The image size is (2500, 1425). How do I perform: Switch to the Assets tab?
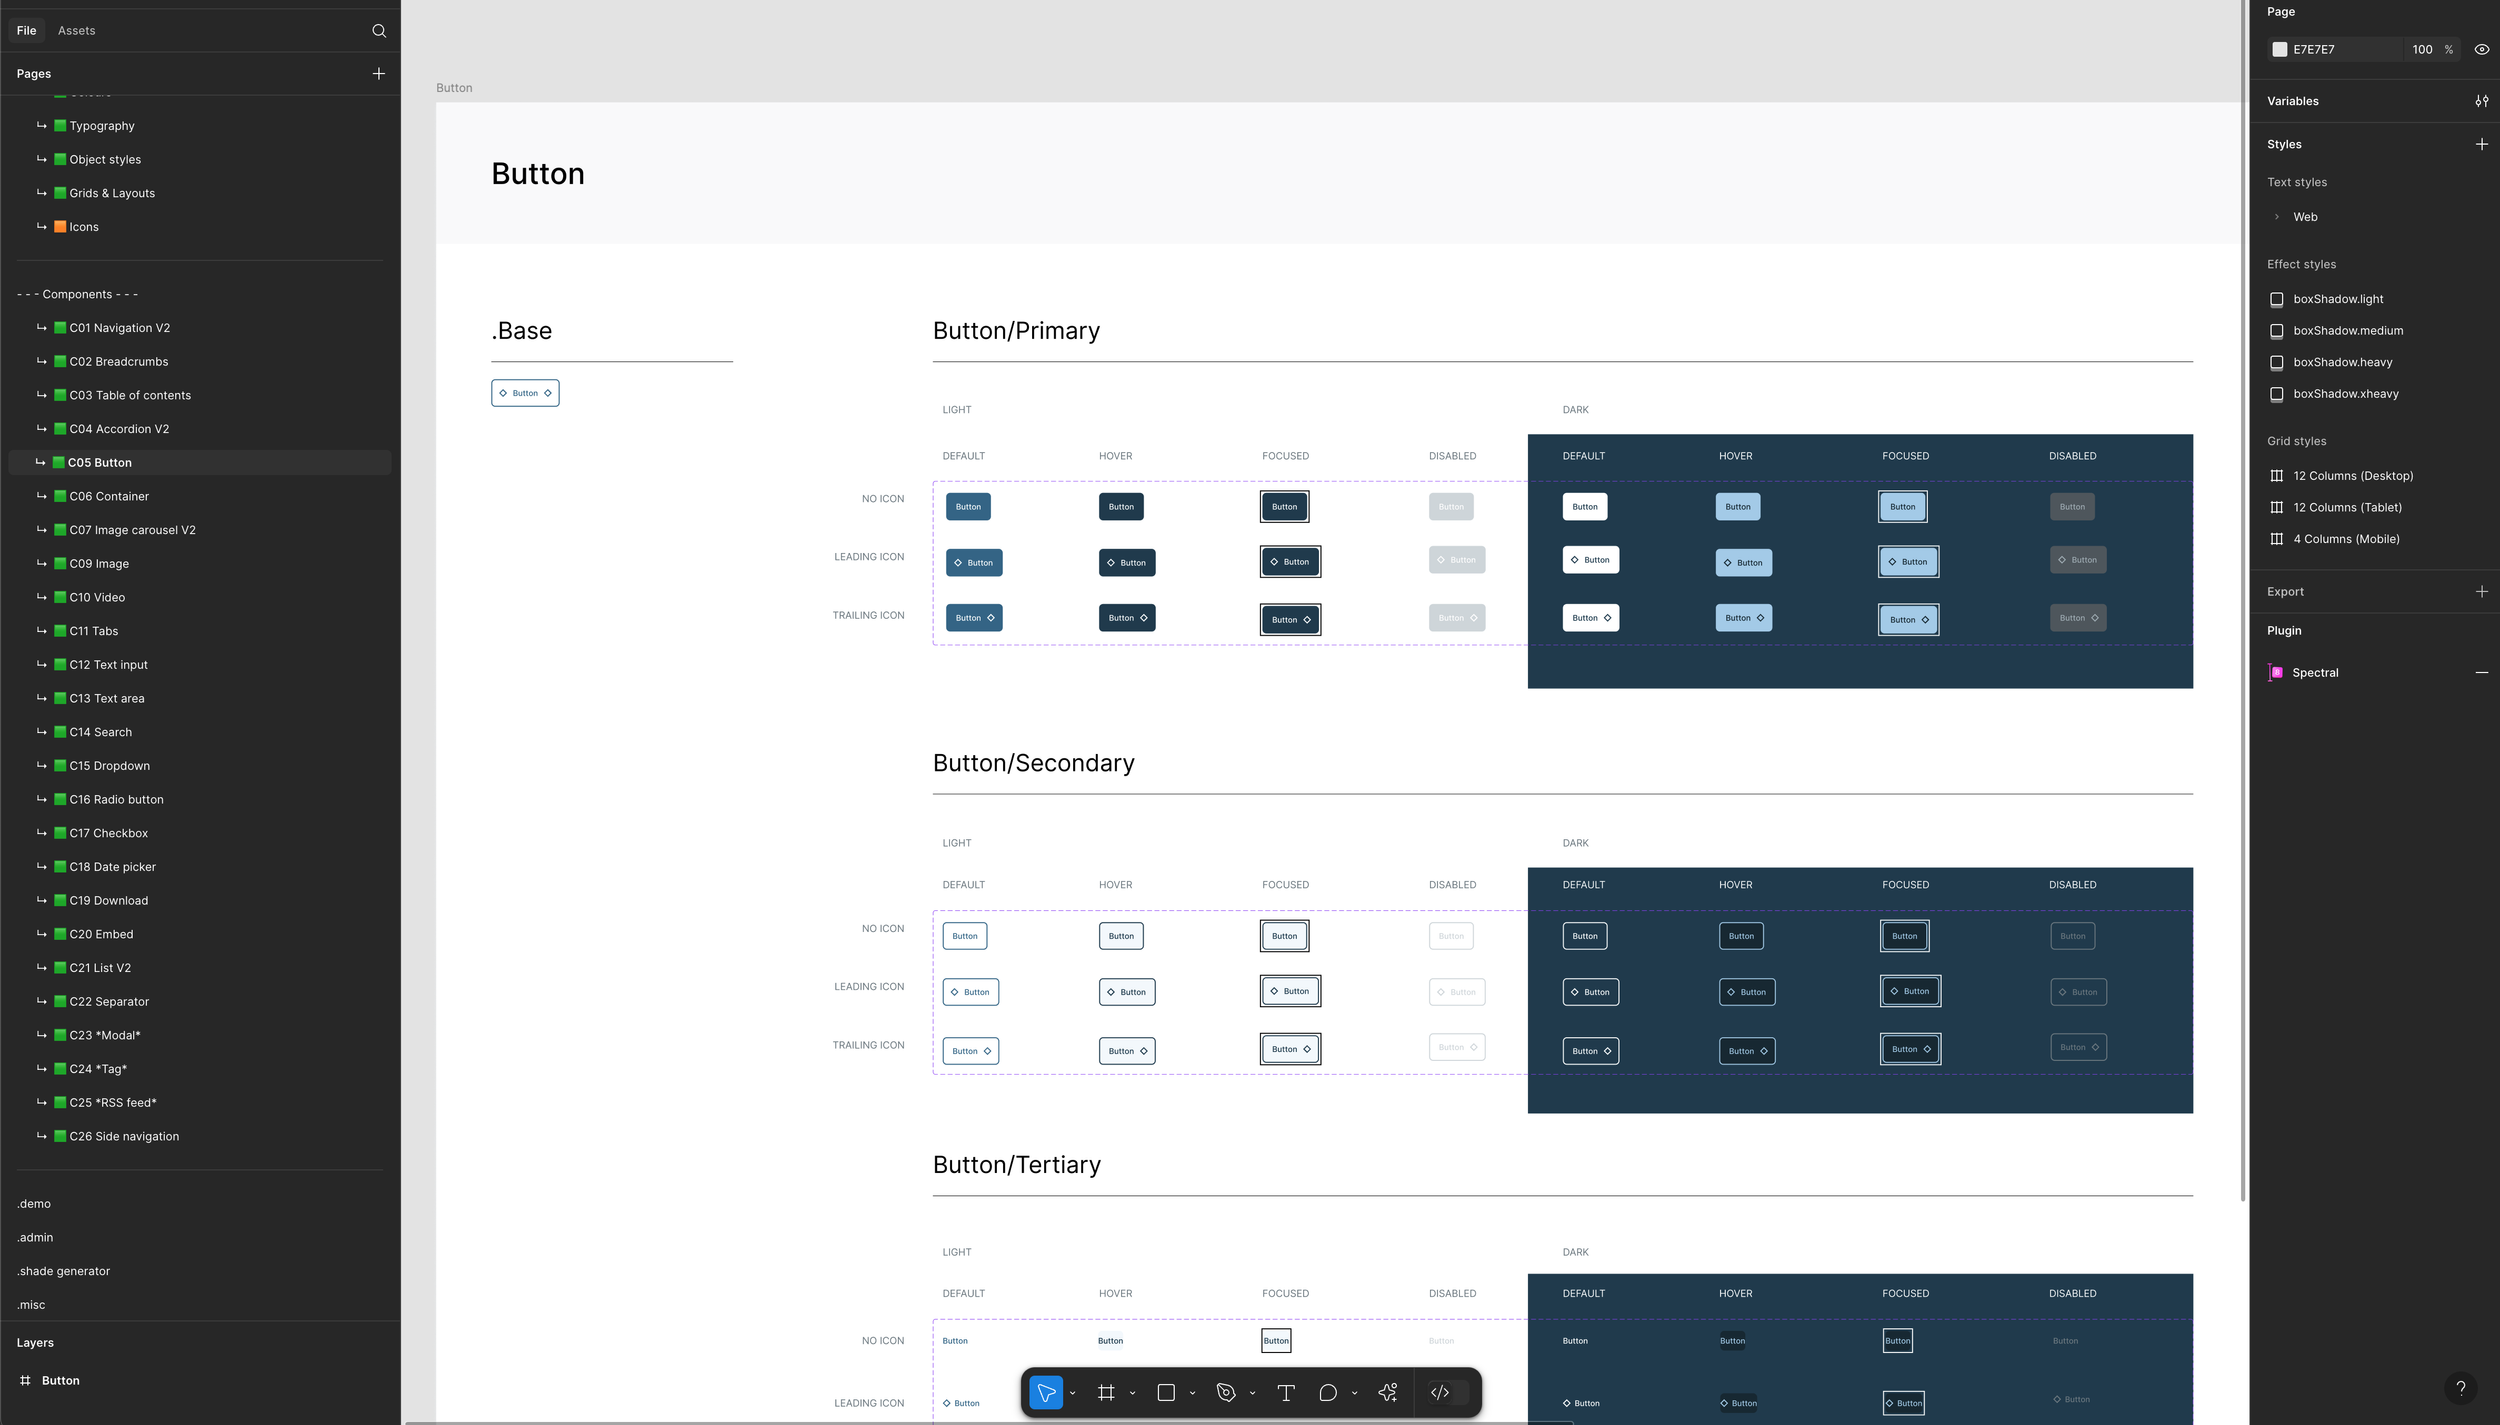coord(76,31)
